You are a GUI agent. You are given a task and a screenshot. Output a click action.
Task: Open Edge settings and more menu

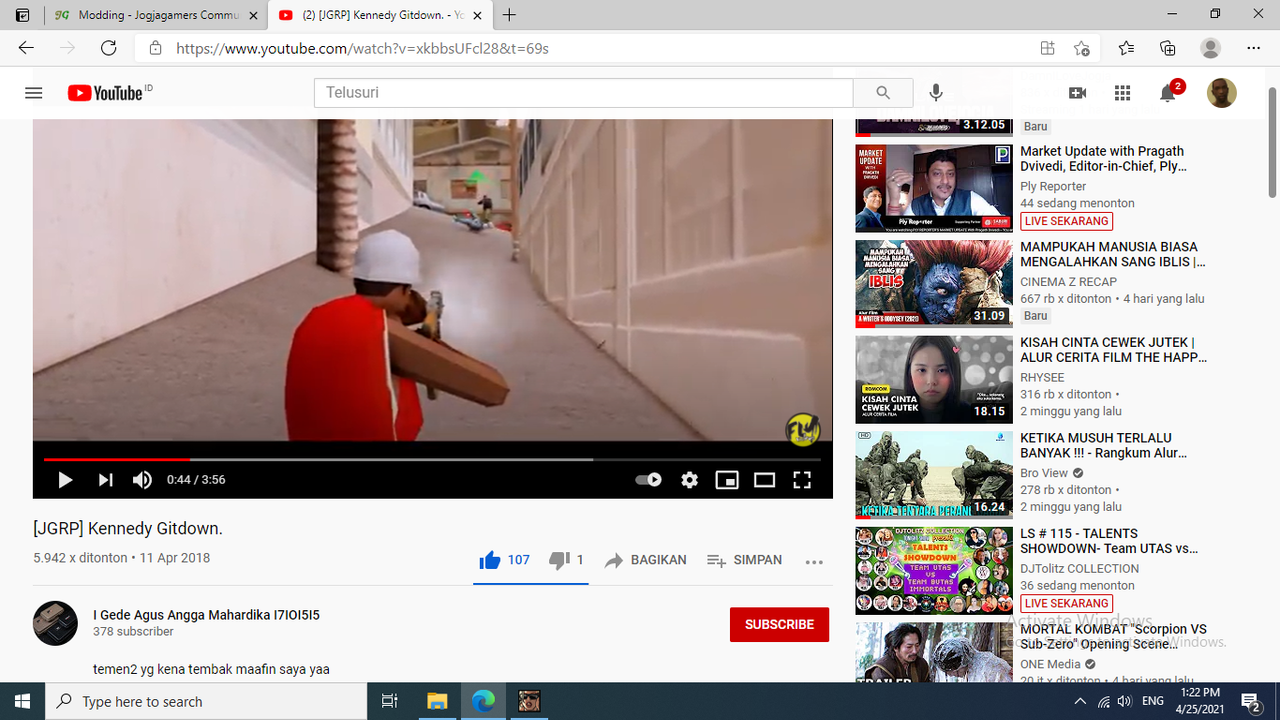(x=1254, y=48)
